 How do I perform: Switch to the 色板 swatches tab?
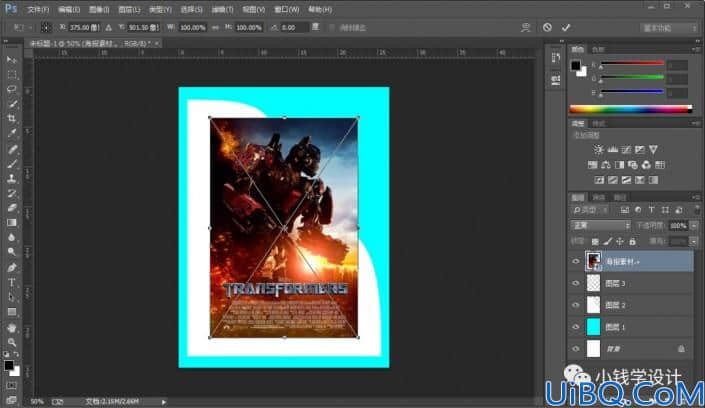point(598,49)
